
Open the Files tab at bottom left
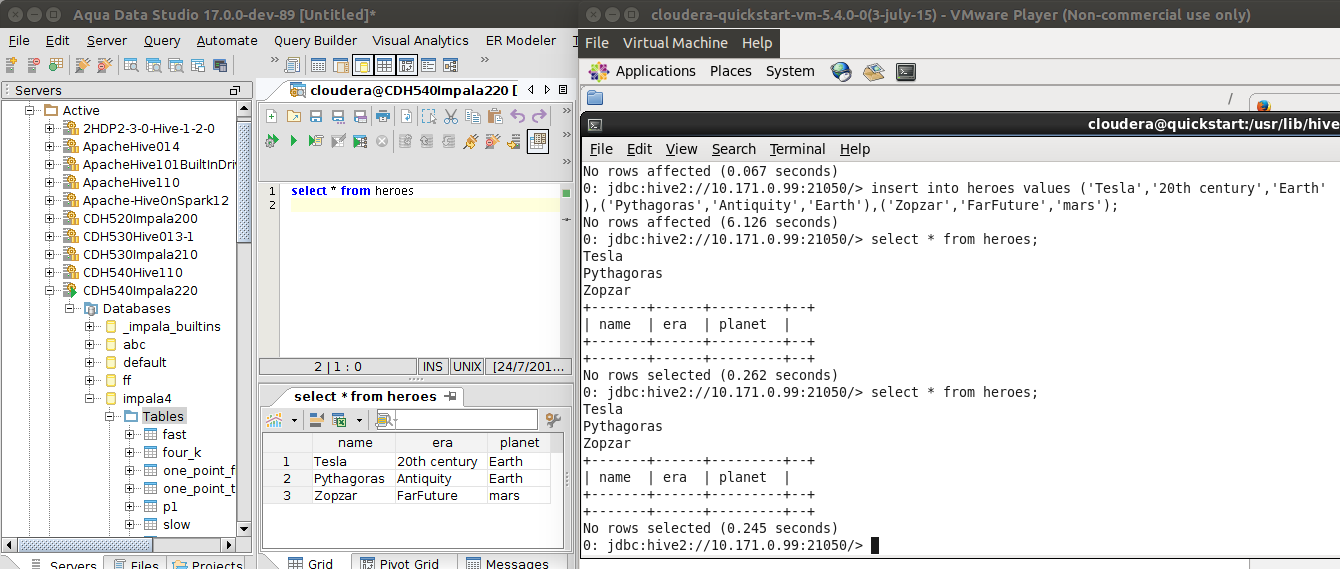tap(134, 565)
